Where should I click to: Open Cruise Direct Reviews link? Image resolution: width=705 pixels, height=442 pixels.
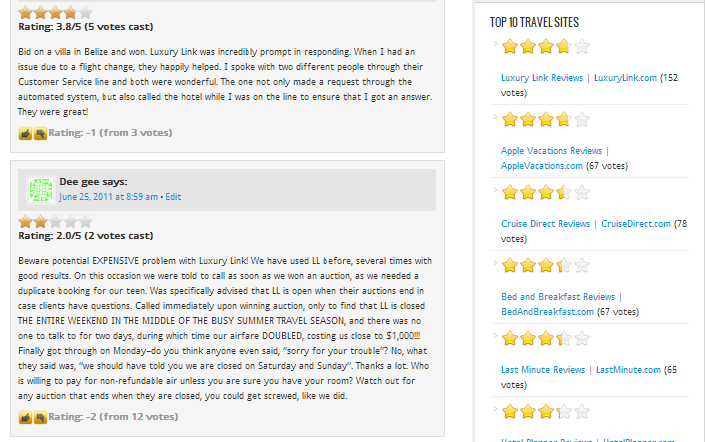coord(545,224)
